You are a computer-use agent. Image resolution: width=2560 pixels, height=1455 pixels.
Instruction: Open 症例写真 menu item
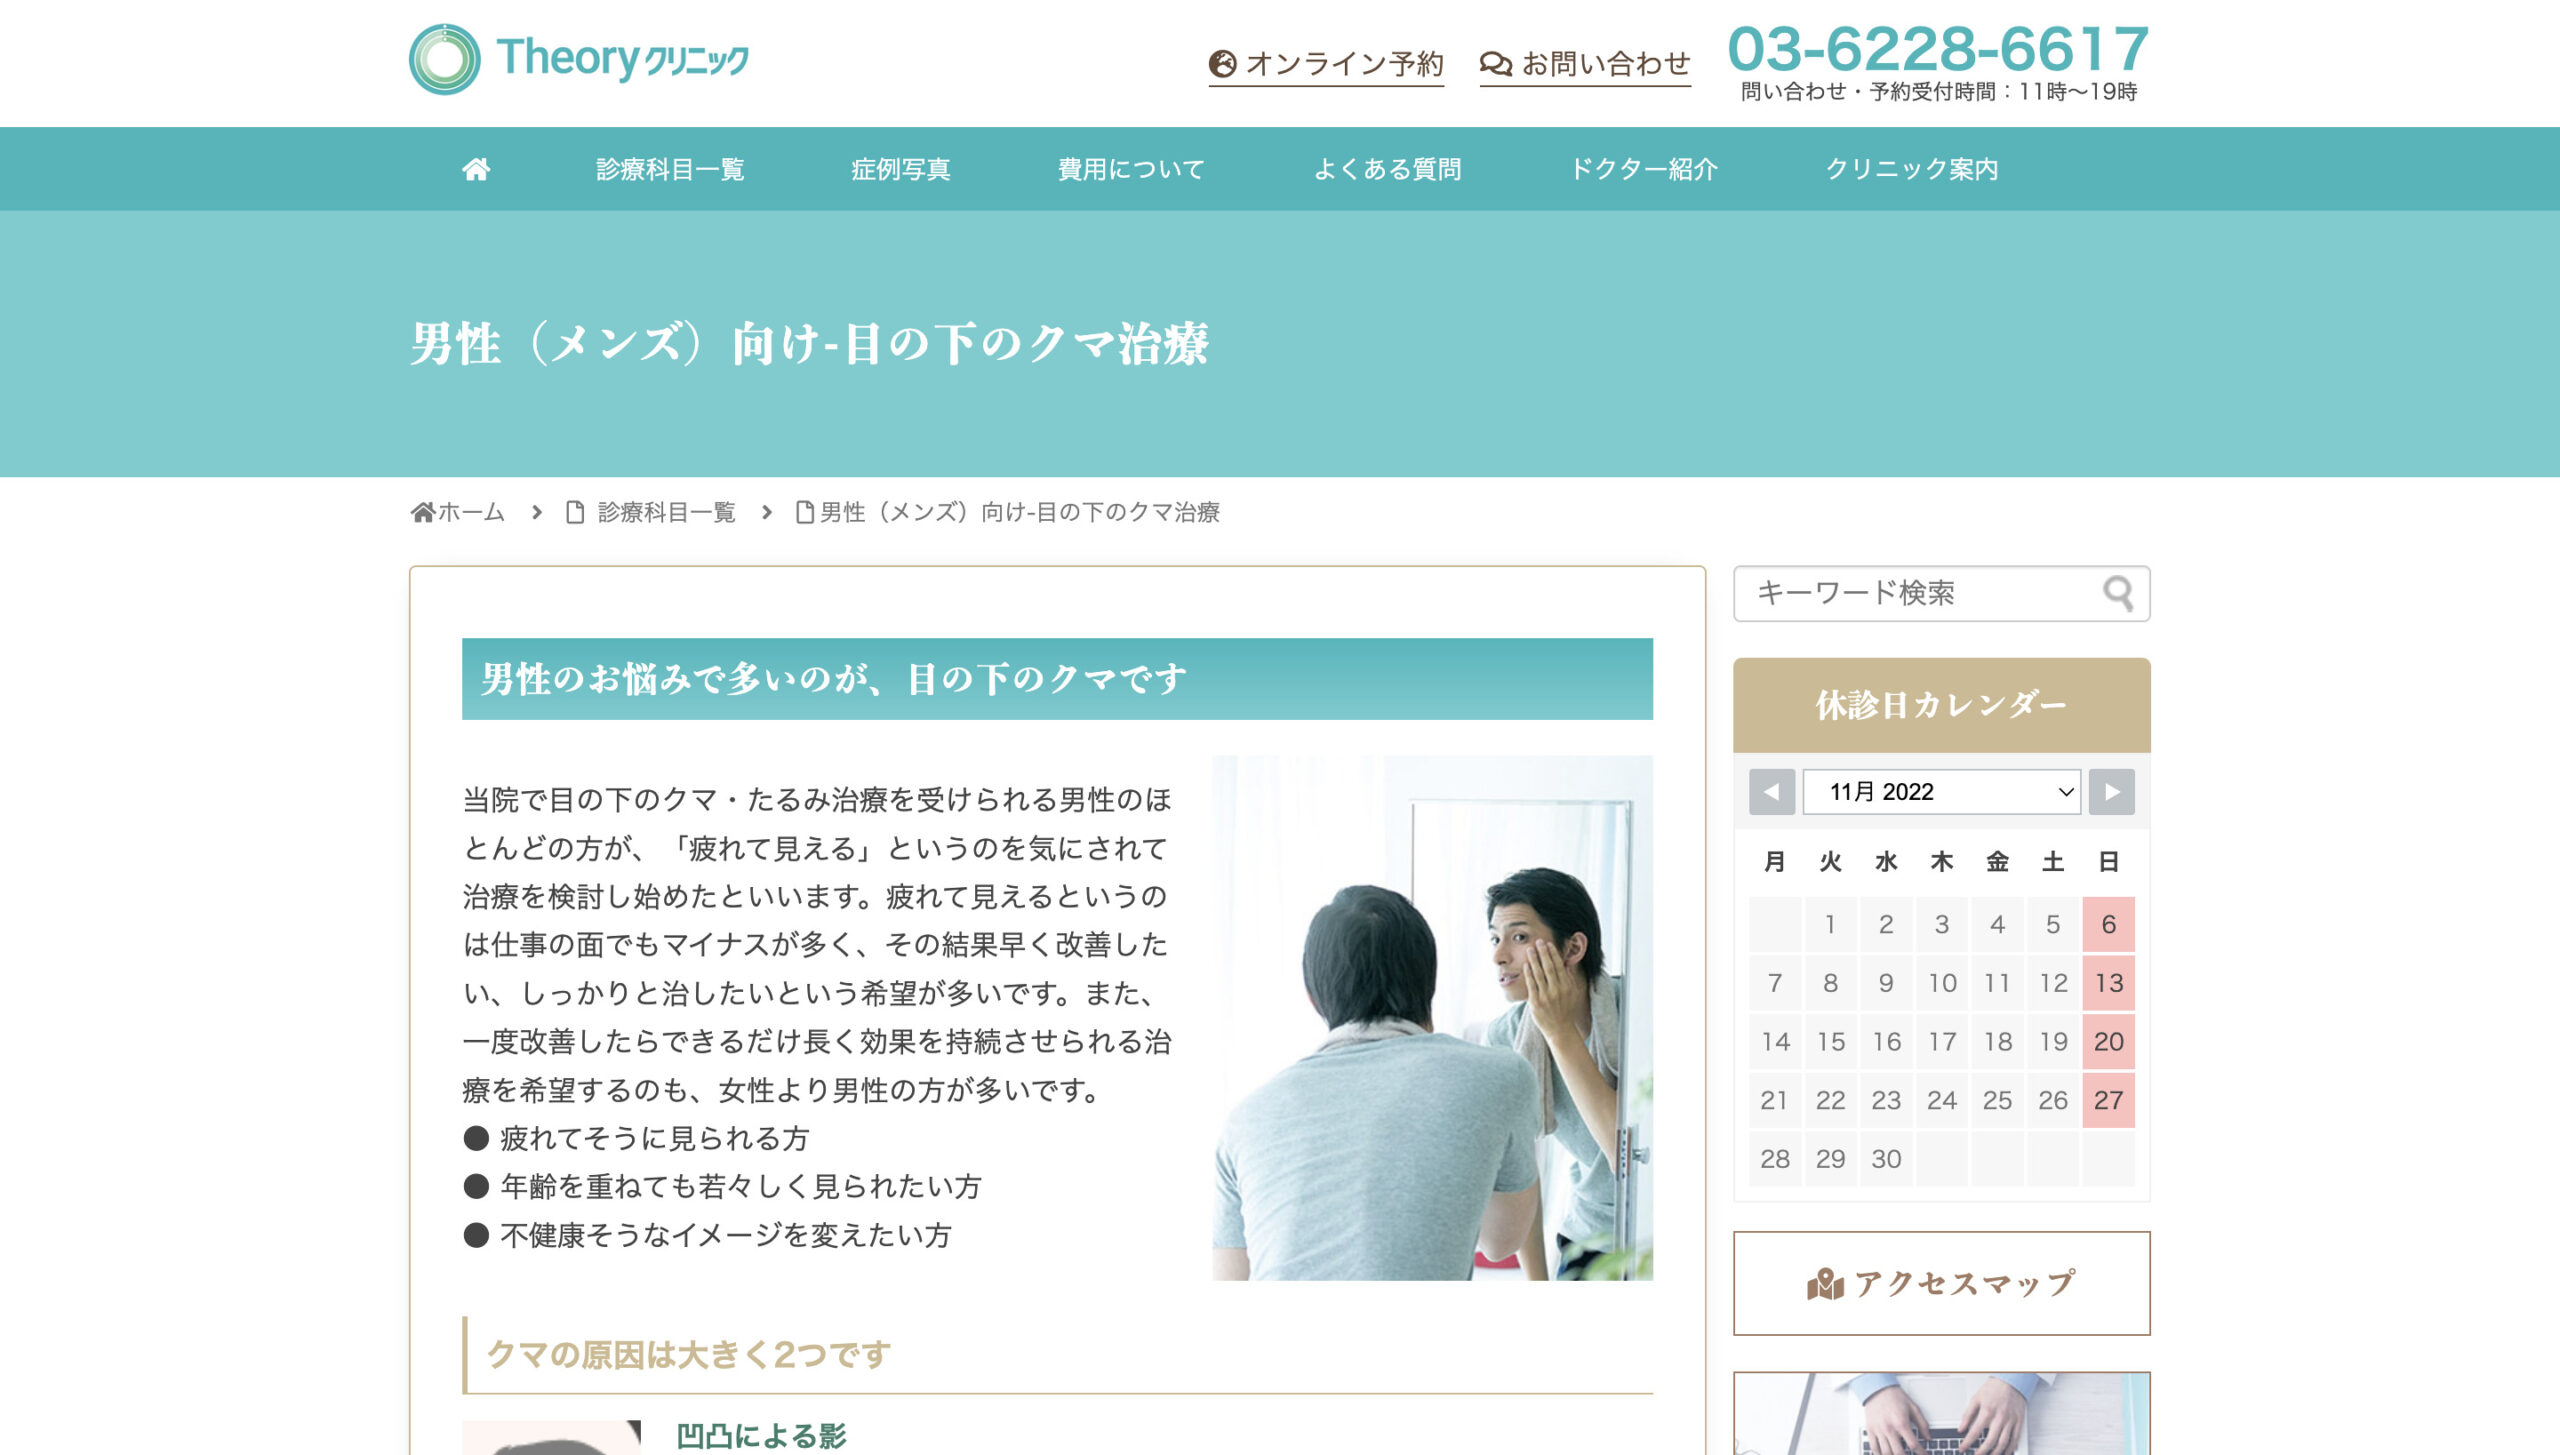click(900, 169)
